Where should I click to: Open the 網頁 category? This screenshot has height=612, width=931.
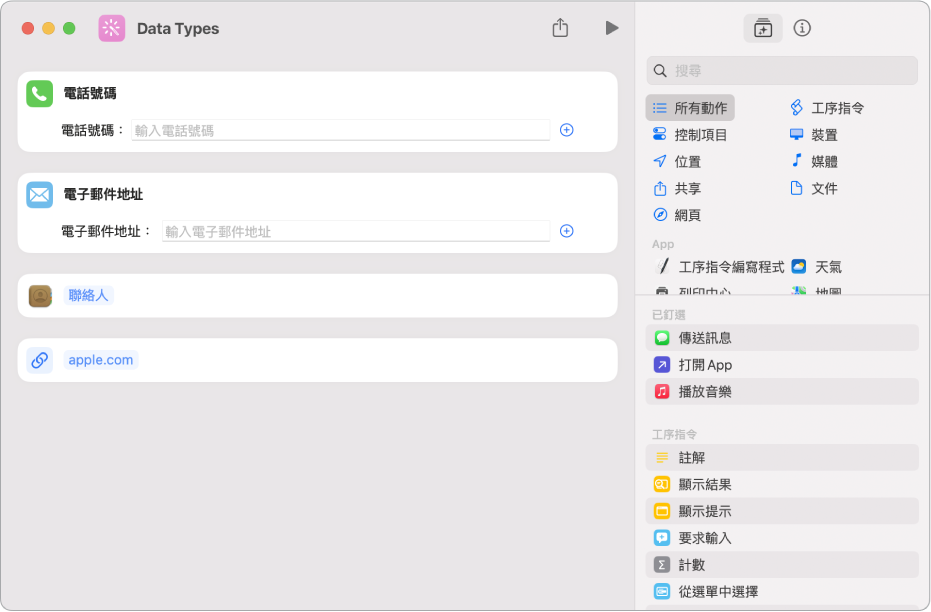[x=677, y=215]
